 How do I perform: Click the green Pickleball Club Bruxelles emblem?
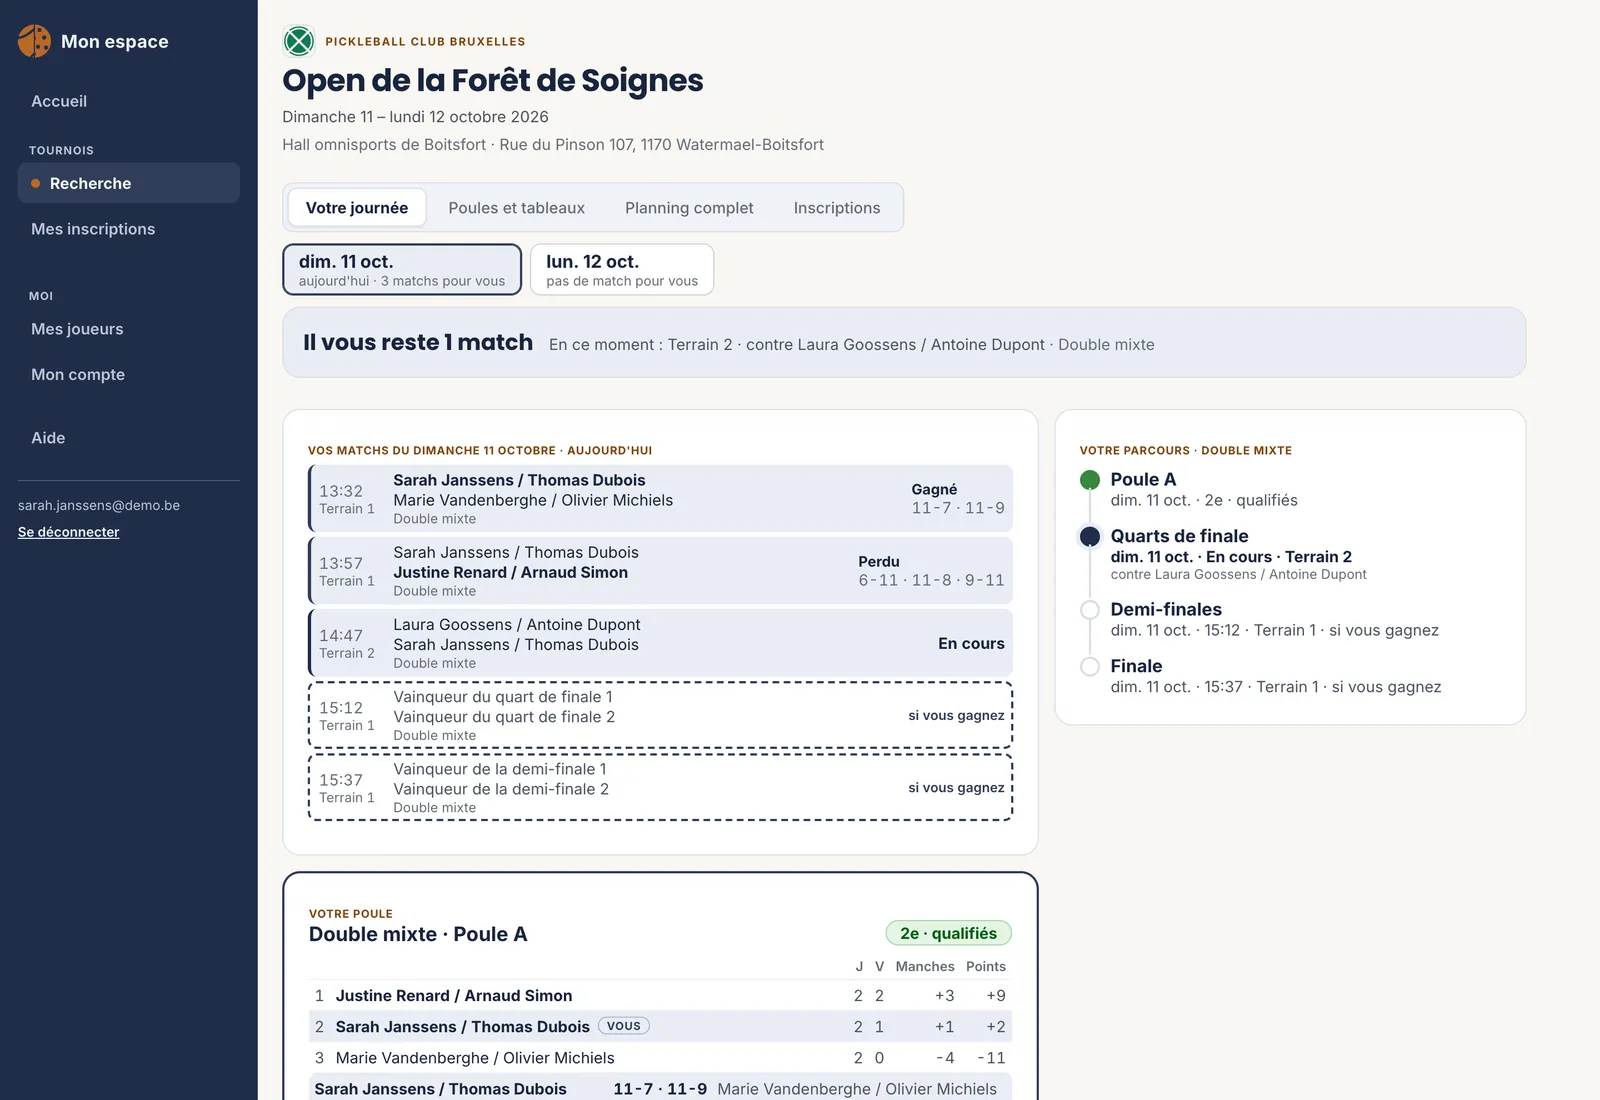click(x=299, y=41)
